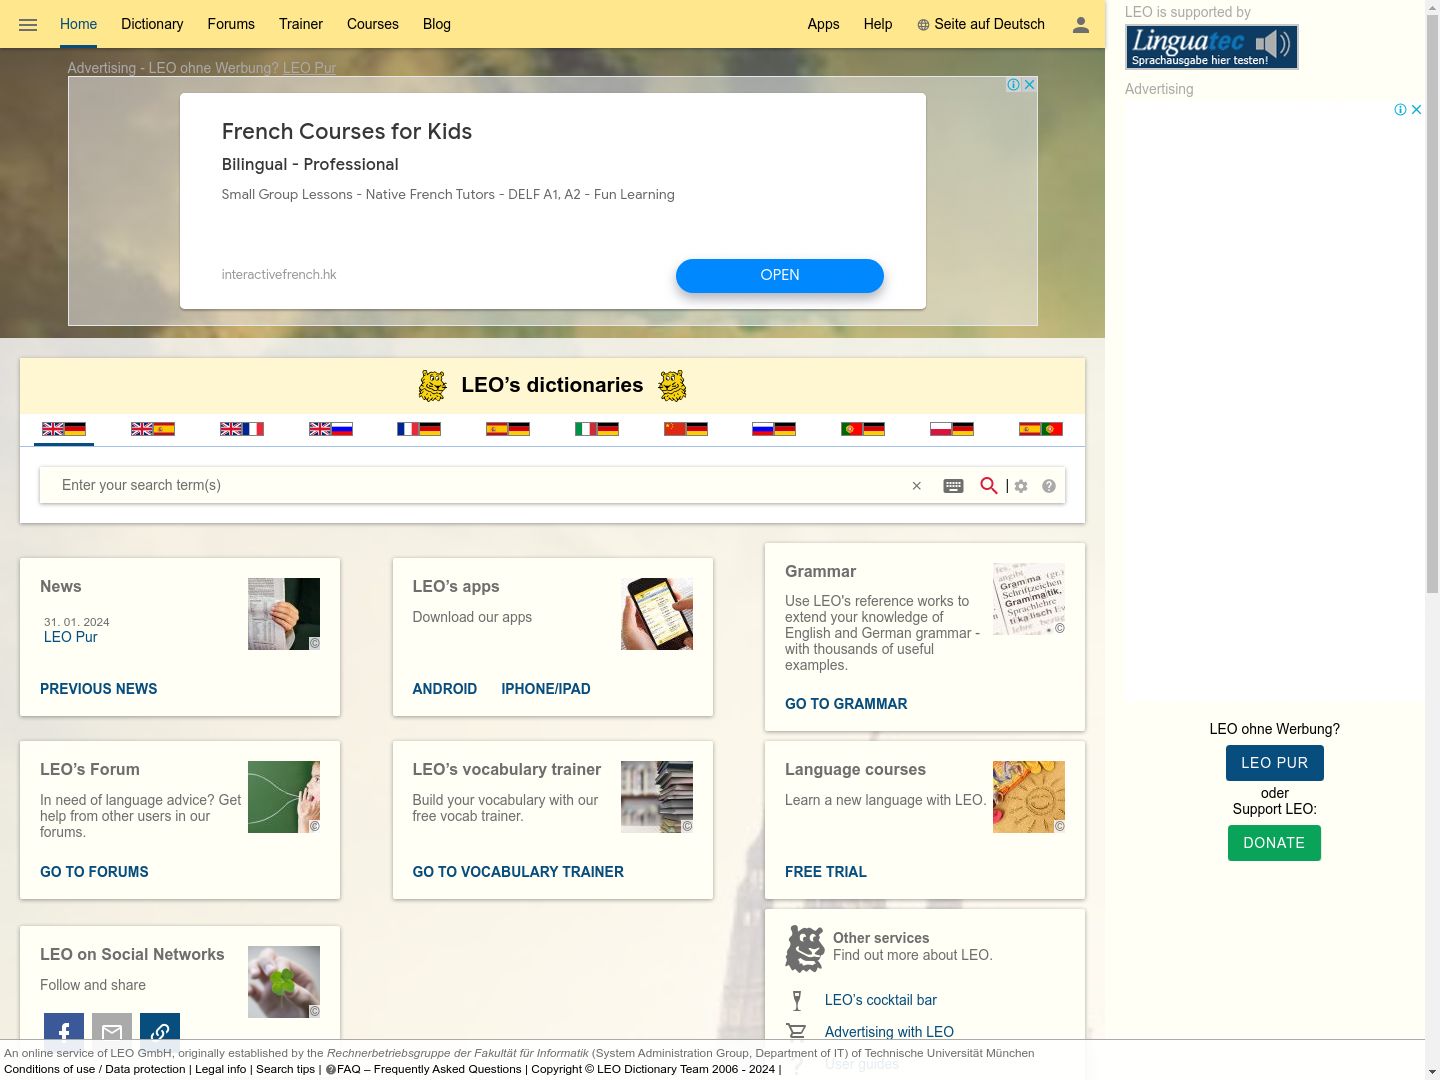
Task: Click GO TO FORUMS link
Action: 94,872
